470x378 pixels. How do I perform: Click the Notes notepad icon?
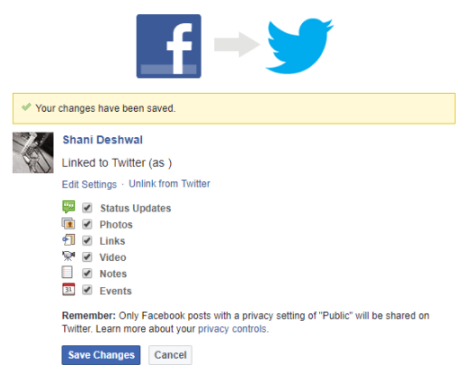pos(67,272)
